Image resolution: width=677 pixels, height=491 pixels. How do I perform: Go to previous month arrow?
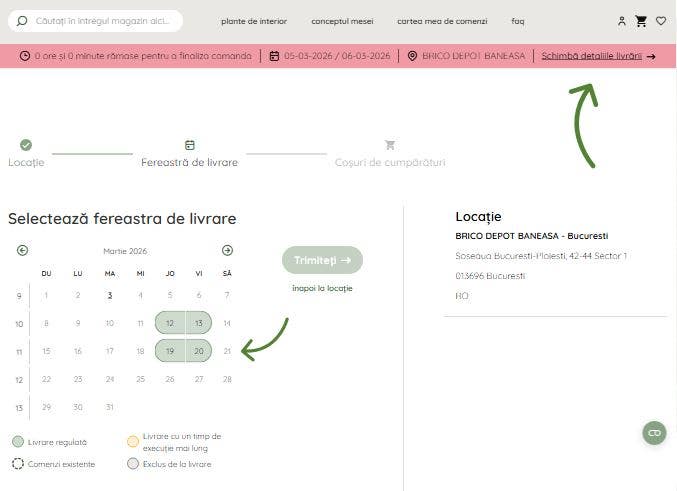pos(23,250)
